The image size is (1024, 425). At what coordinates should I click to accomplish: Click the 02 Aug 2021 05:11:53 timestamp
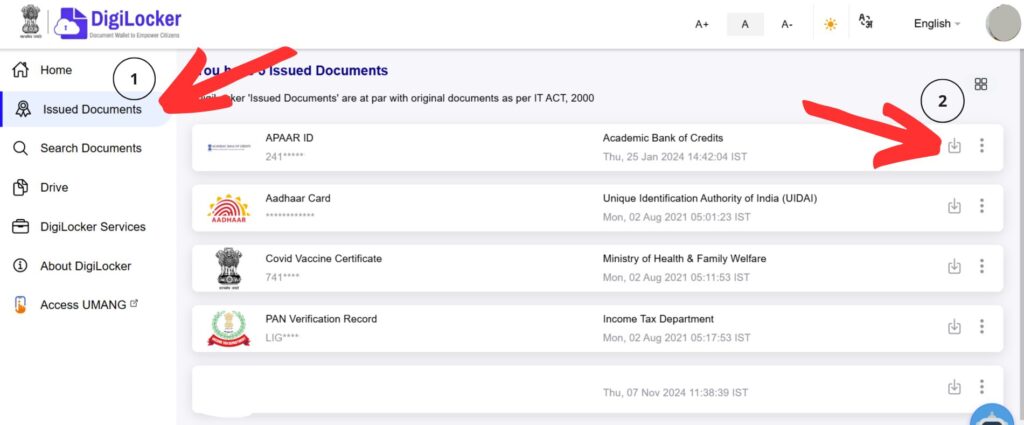click(676, 277)
